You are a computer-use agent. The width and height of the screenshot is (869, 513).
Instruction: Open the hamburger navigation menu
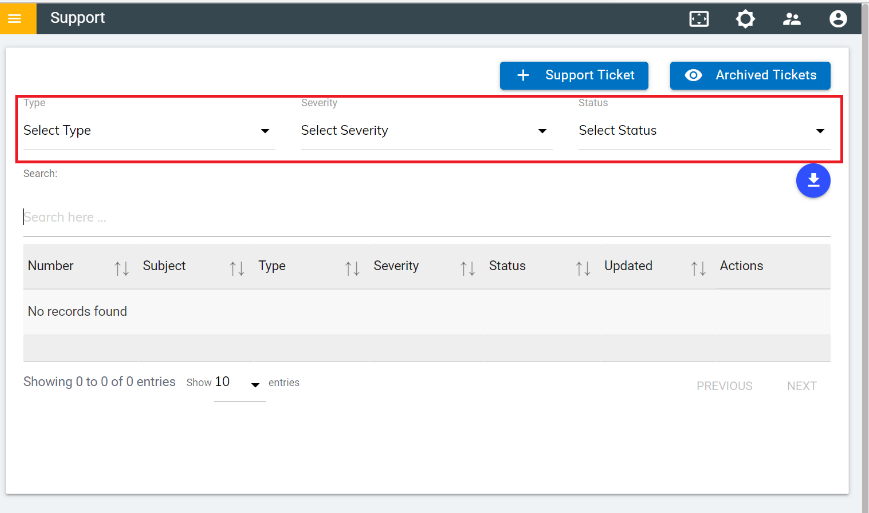[x=15, y=18]
